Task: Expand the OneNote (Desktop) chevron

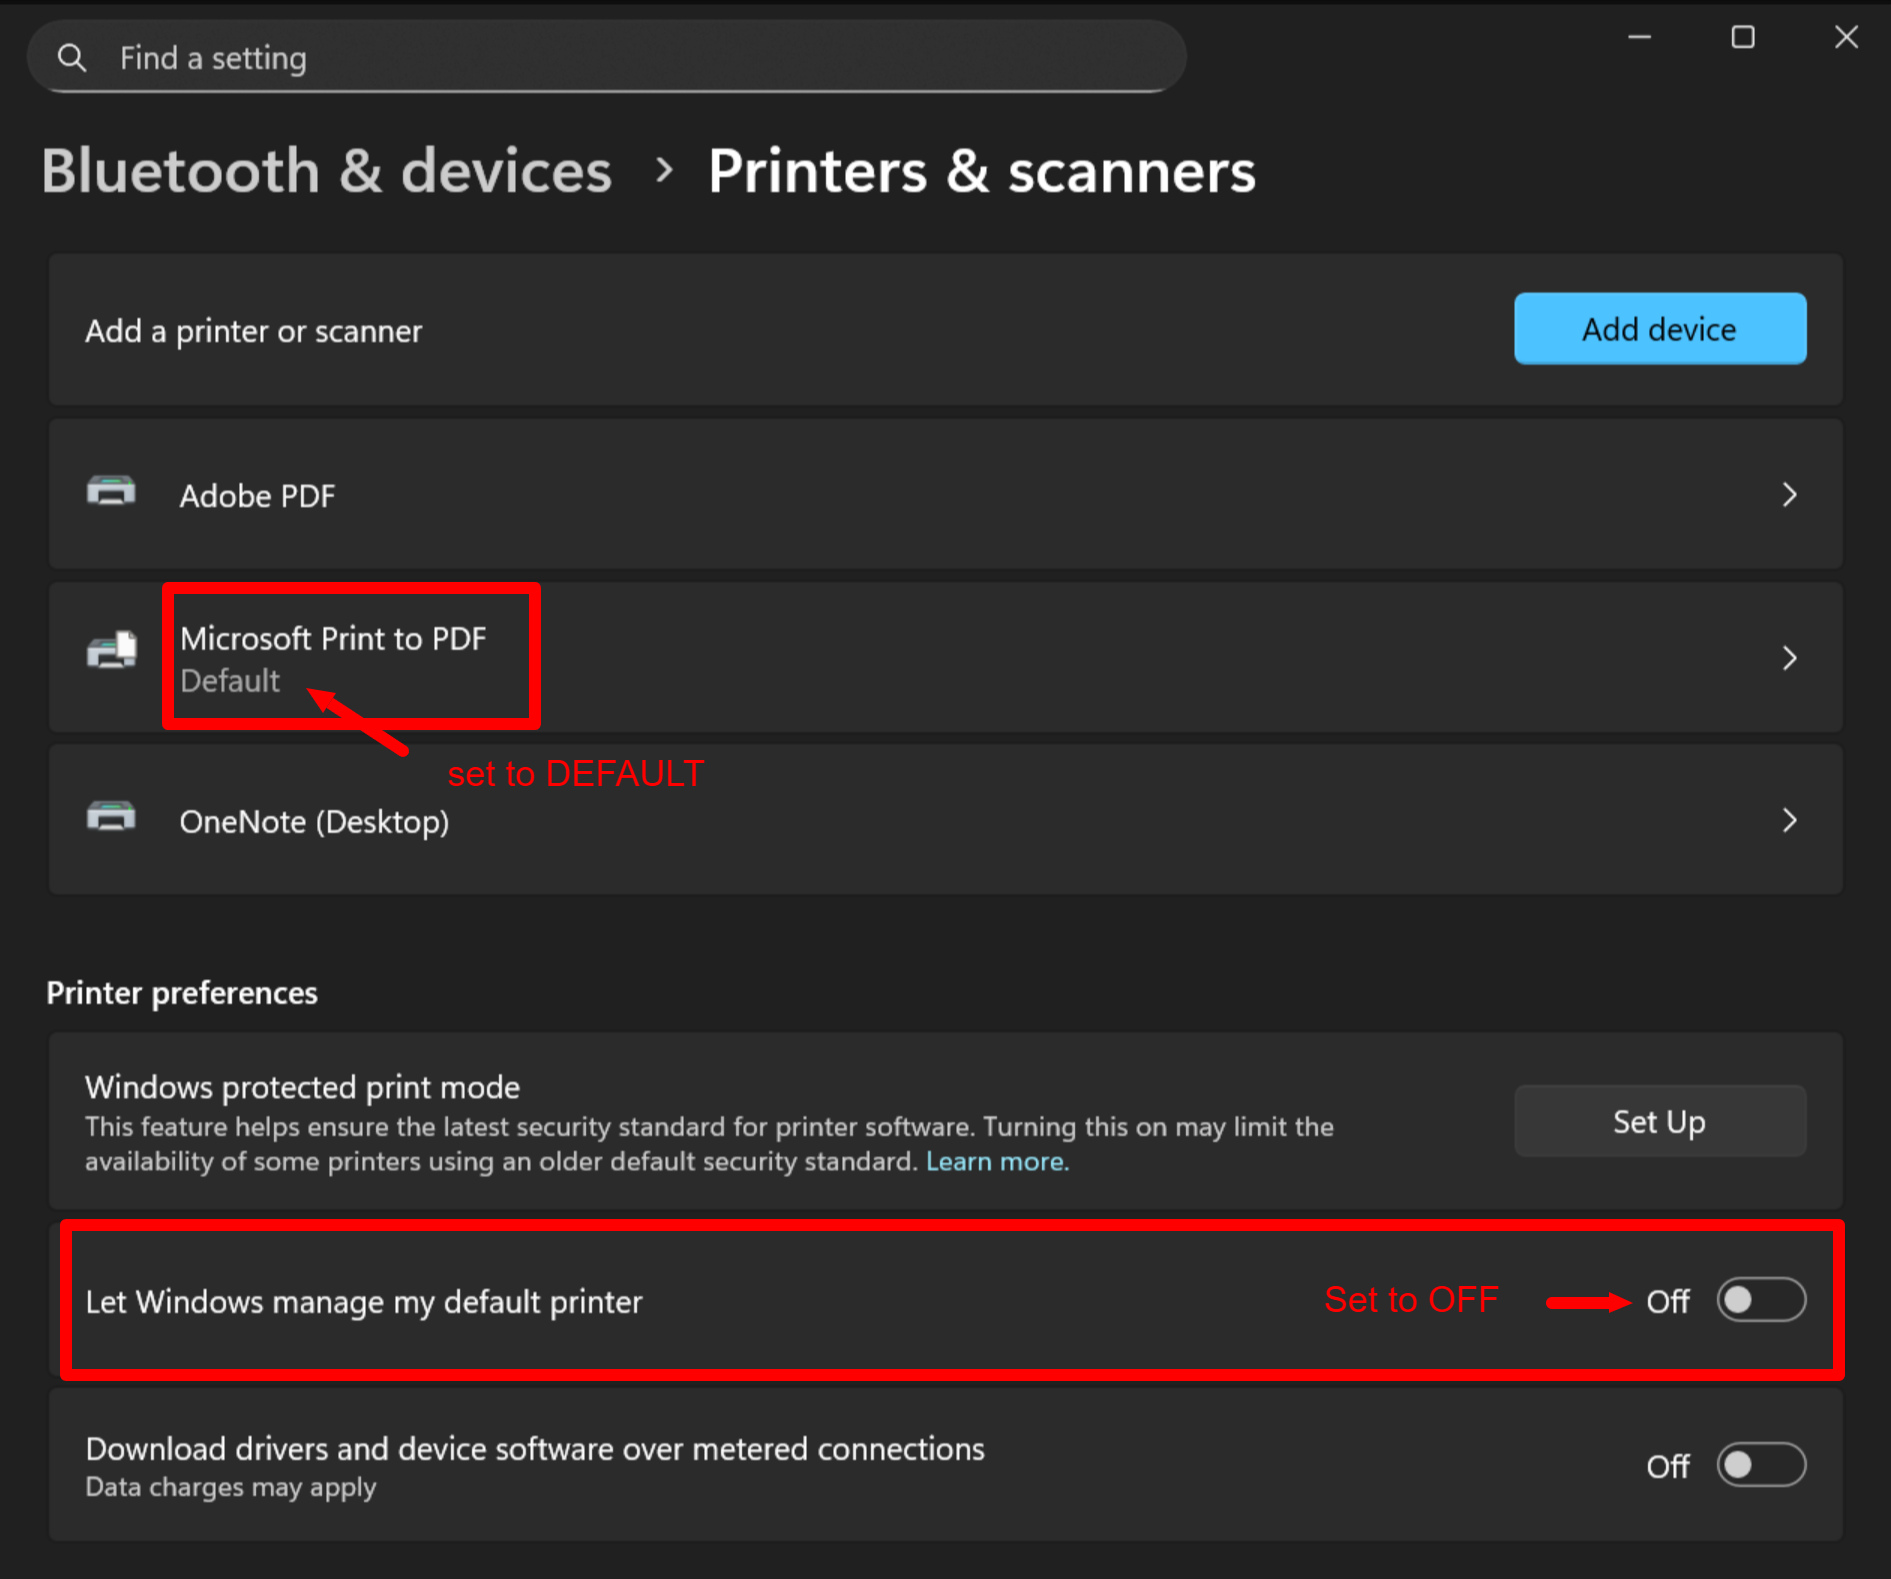Action: click(x=1789, y=821)
